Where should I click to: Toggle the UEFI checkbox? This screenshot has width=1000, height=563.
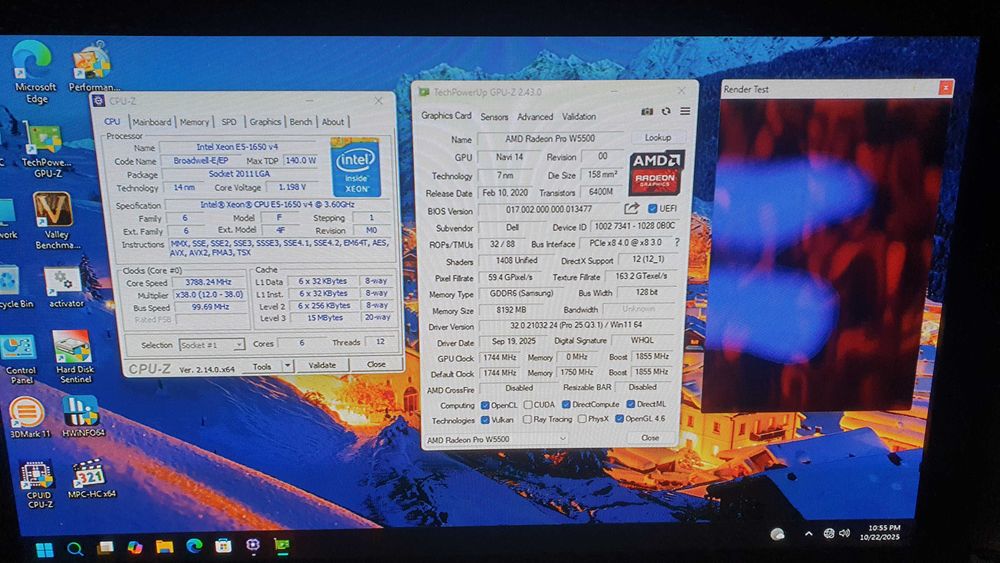pyautogui.click(x=652, y=208)
